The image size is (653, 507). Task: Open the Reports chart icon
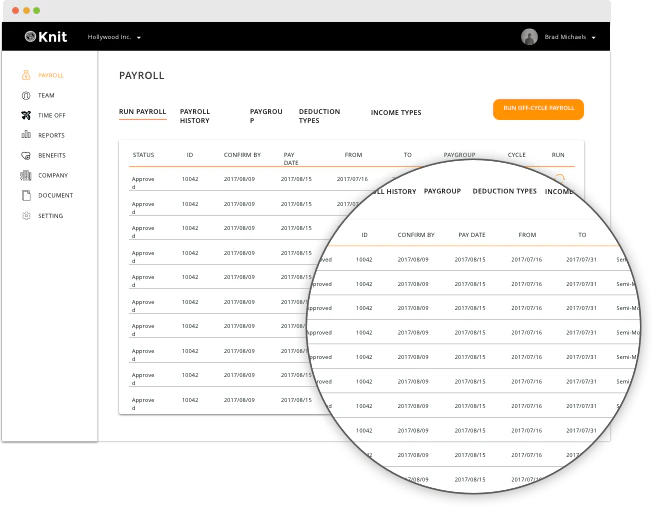(x=26, y=135)
